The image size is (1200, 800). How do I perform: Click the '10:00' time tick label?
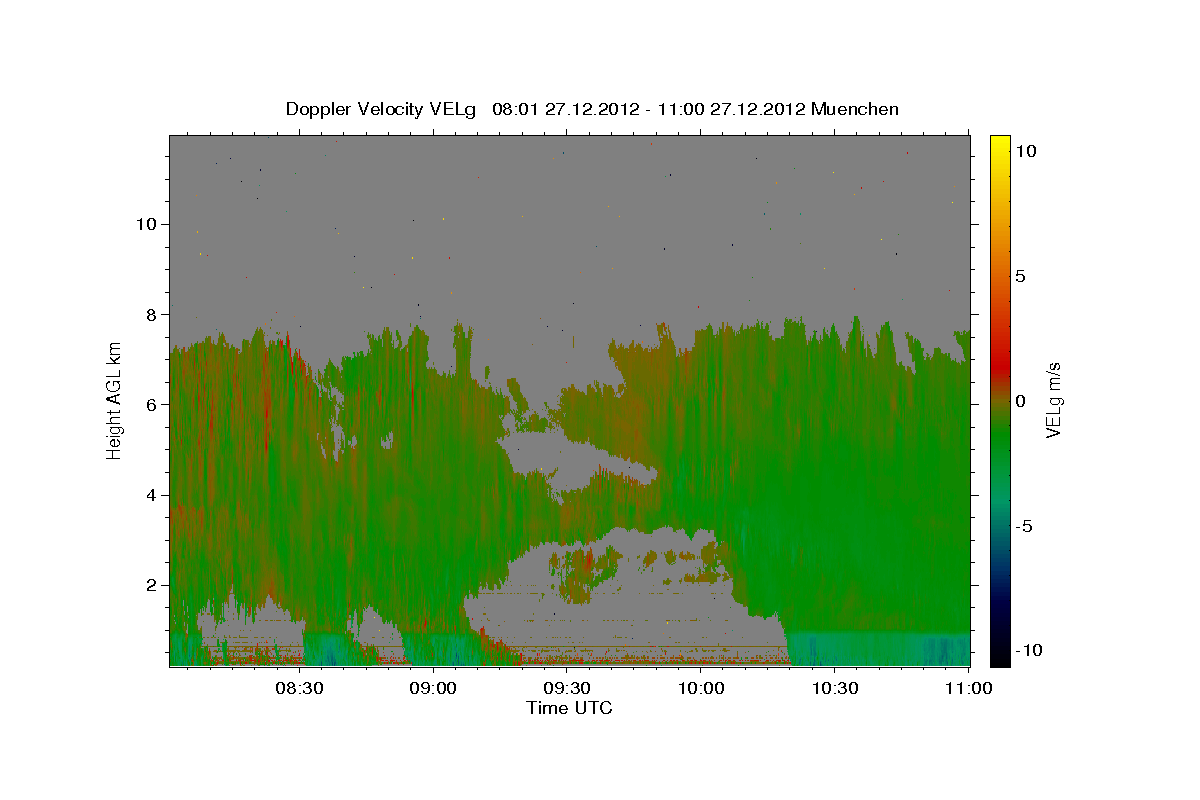701,688
